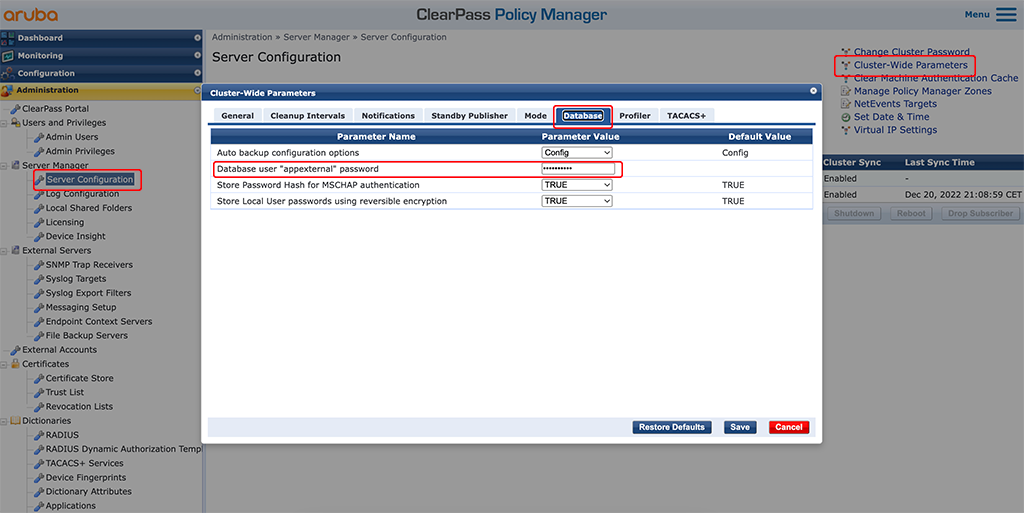1024x513 pixels.
Task: Open Auto backup configuration options dropdown
Action: 577,153
